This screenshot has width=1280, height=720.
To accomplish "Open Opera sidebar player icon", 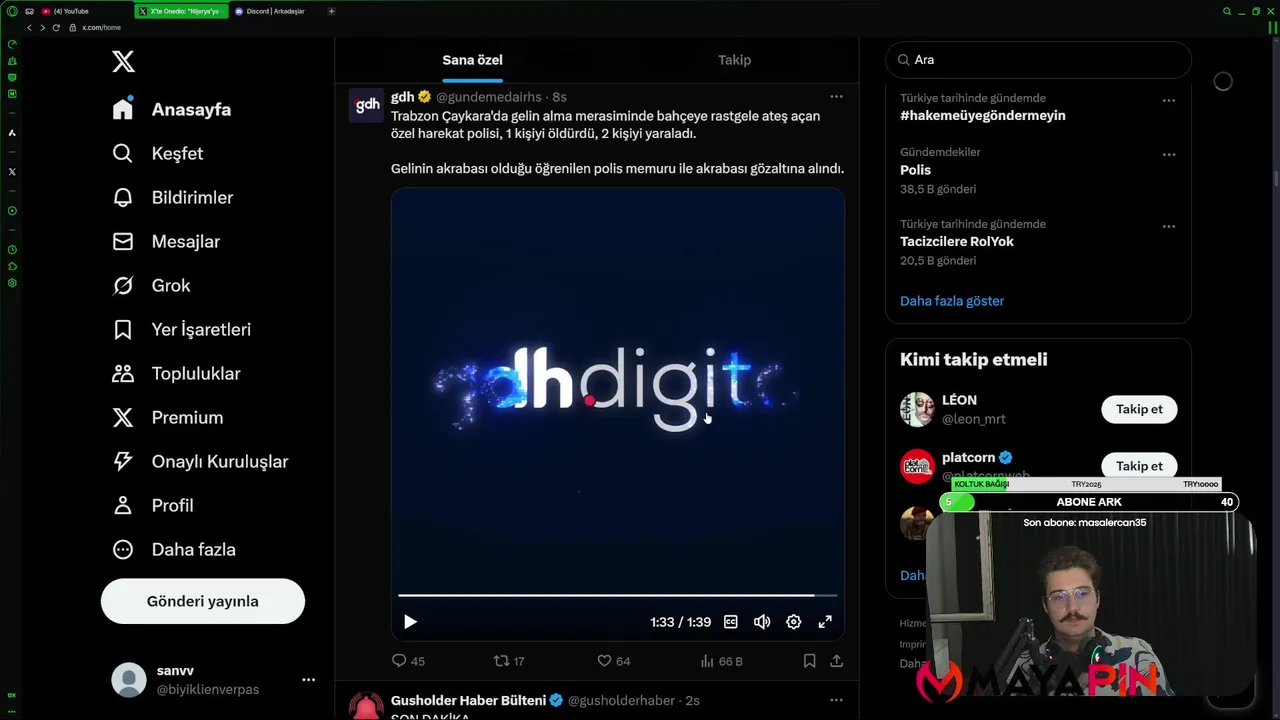I will 12,211.
